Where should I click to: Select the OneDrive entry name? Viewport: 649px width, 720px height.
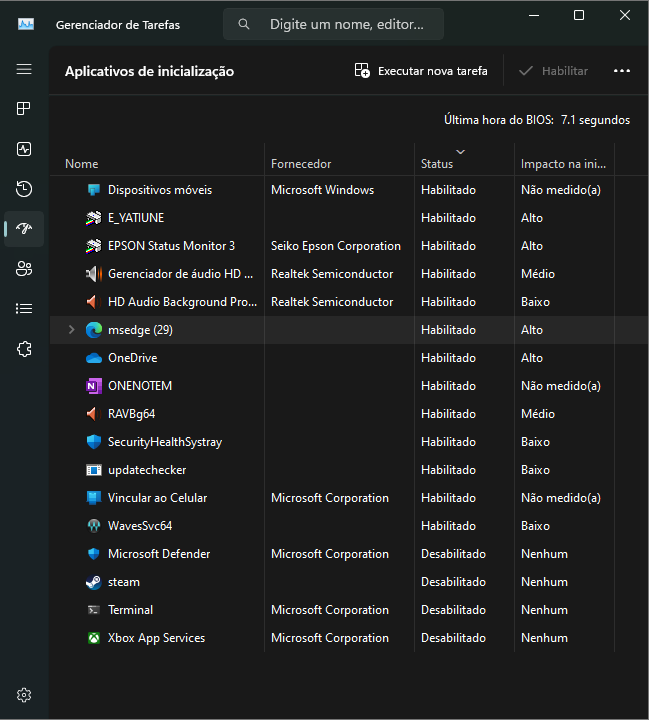132,358
